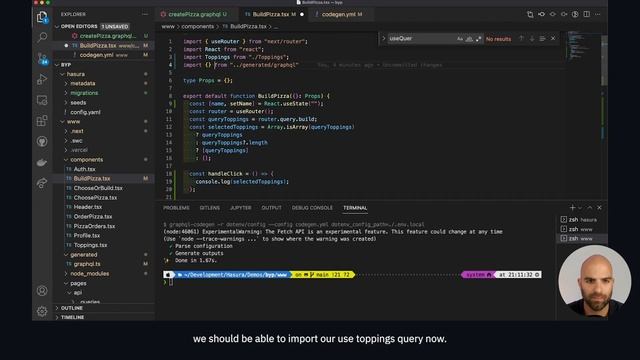Open Auth.tsx in file tree

[x=84, y=169]
